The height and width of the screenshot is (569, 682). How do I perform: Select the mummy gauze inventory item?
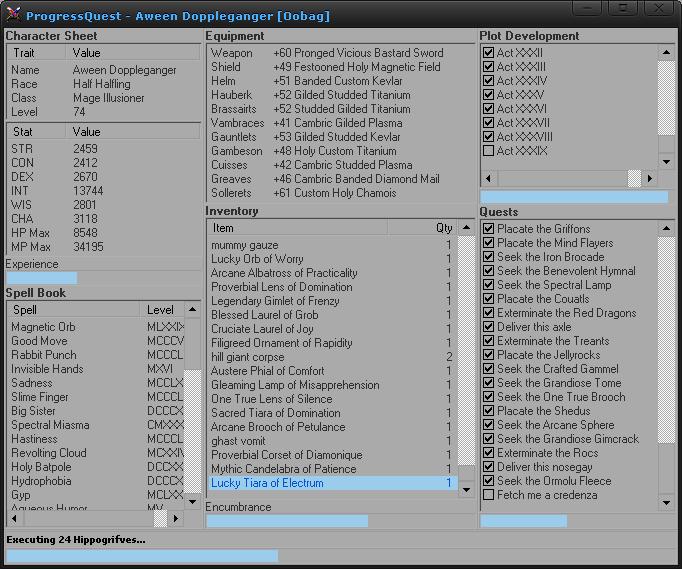[x=333, y=245]
